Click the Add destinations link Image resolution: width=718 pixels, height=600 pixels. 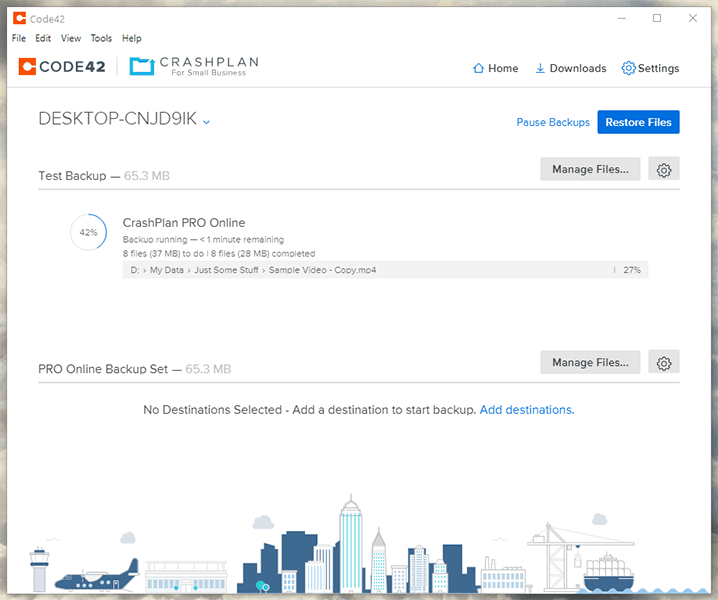pos(526,410)
